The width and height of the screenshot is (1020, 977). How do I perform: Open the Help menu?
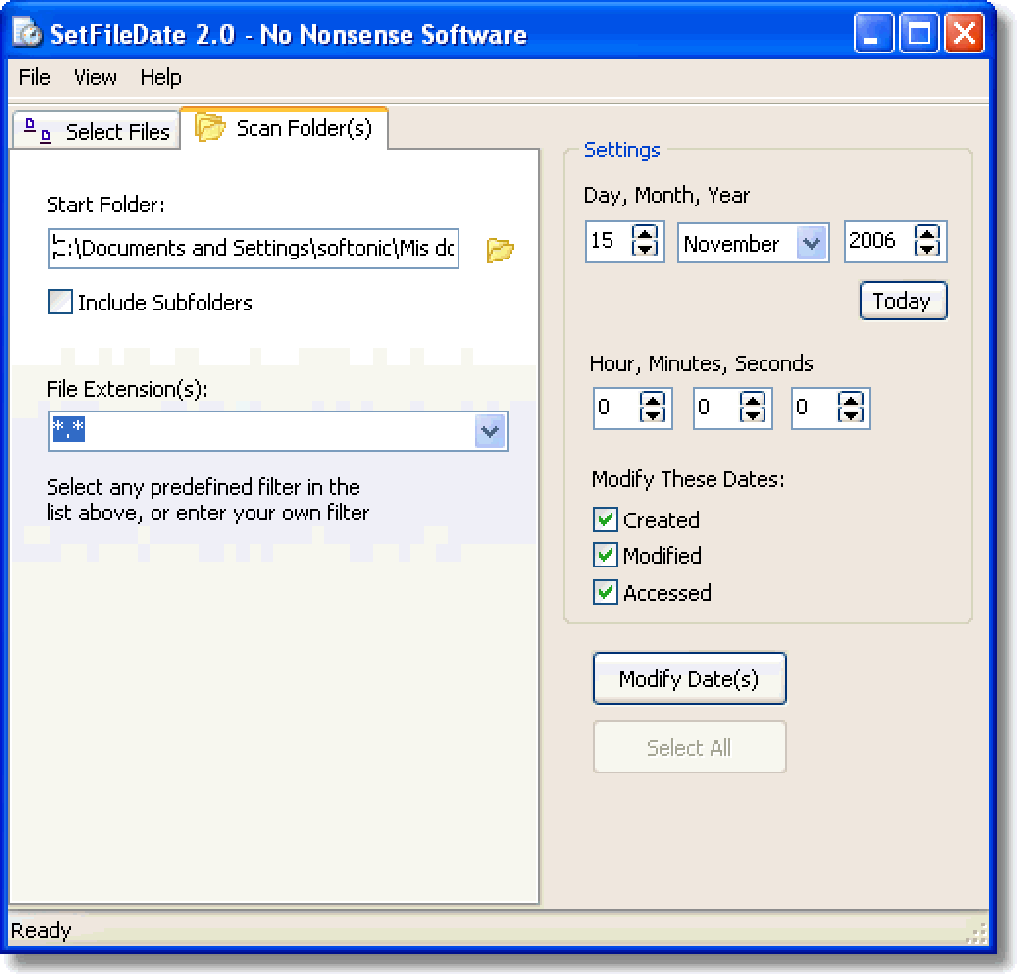(x=161, y=77)
